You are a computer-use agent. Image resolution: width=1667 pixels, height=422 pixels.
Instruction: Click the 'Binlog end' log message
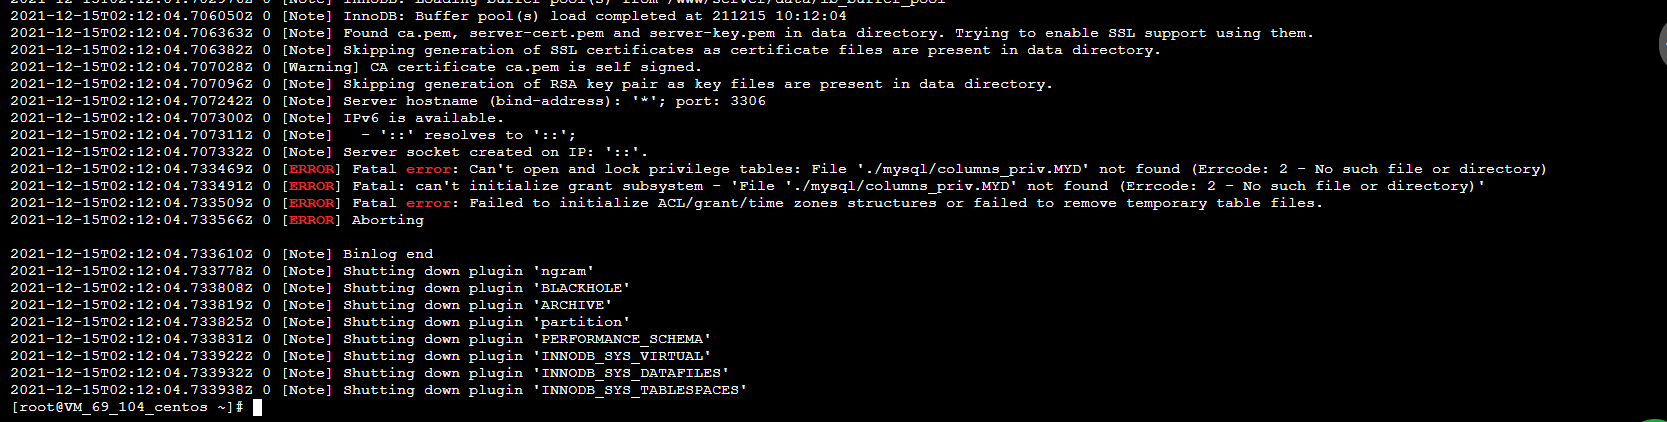[x=388, y=254]
